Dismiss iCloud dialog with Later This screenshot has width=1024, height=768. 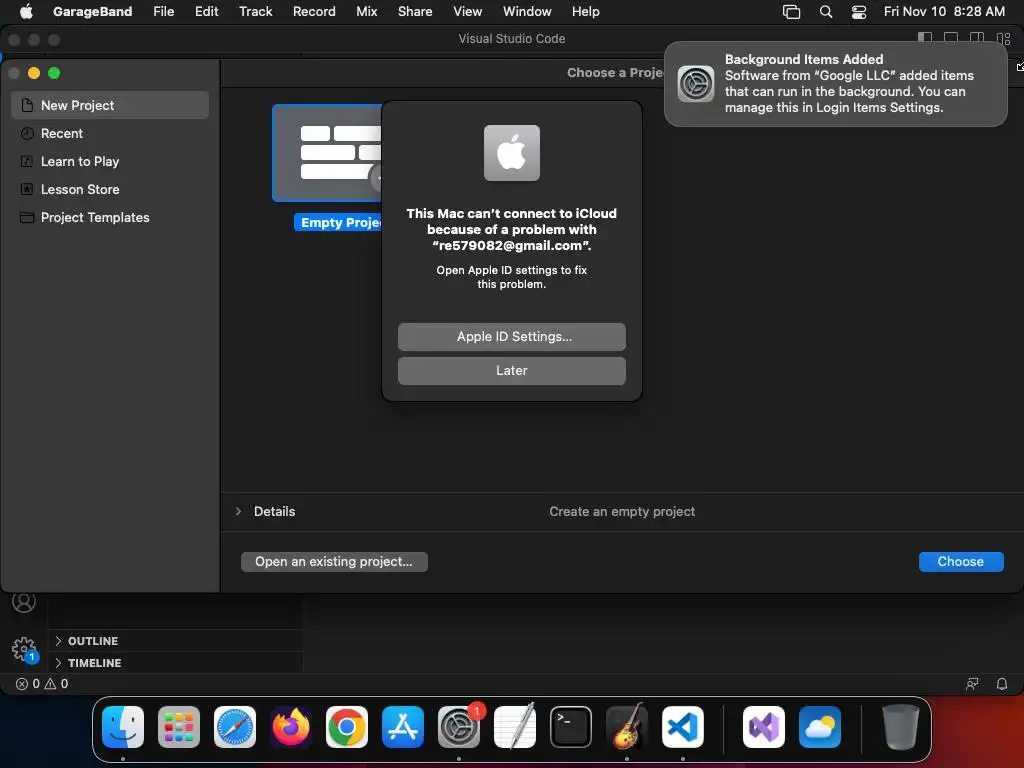point(511,370)
